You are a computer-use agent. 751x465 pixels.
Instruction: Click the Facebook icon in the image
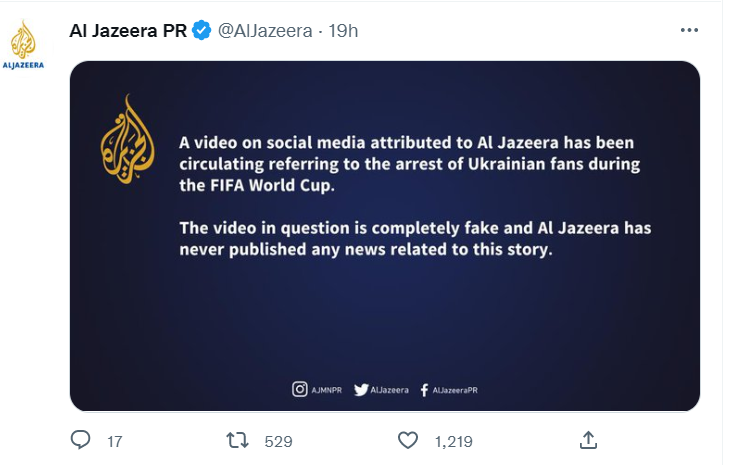tap(424, 390)
